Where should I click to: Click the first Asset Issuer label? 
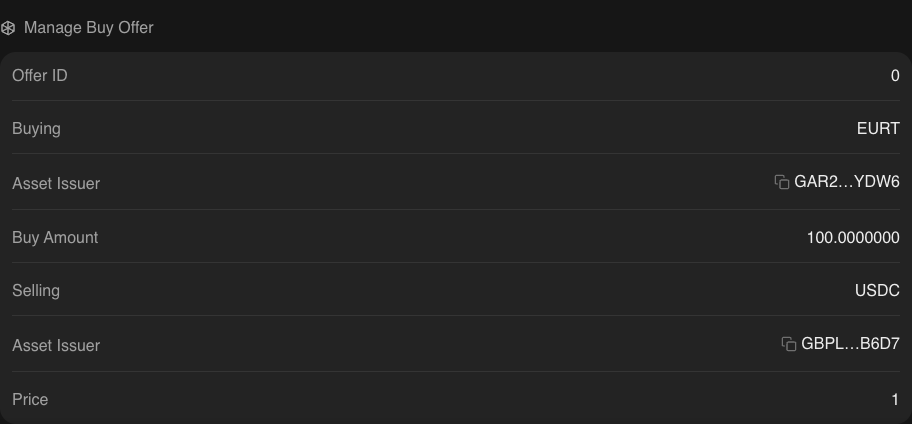tap(56, 184)
